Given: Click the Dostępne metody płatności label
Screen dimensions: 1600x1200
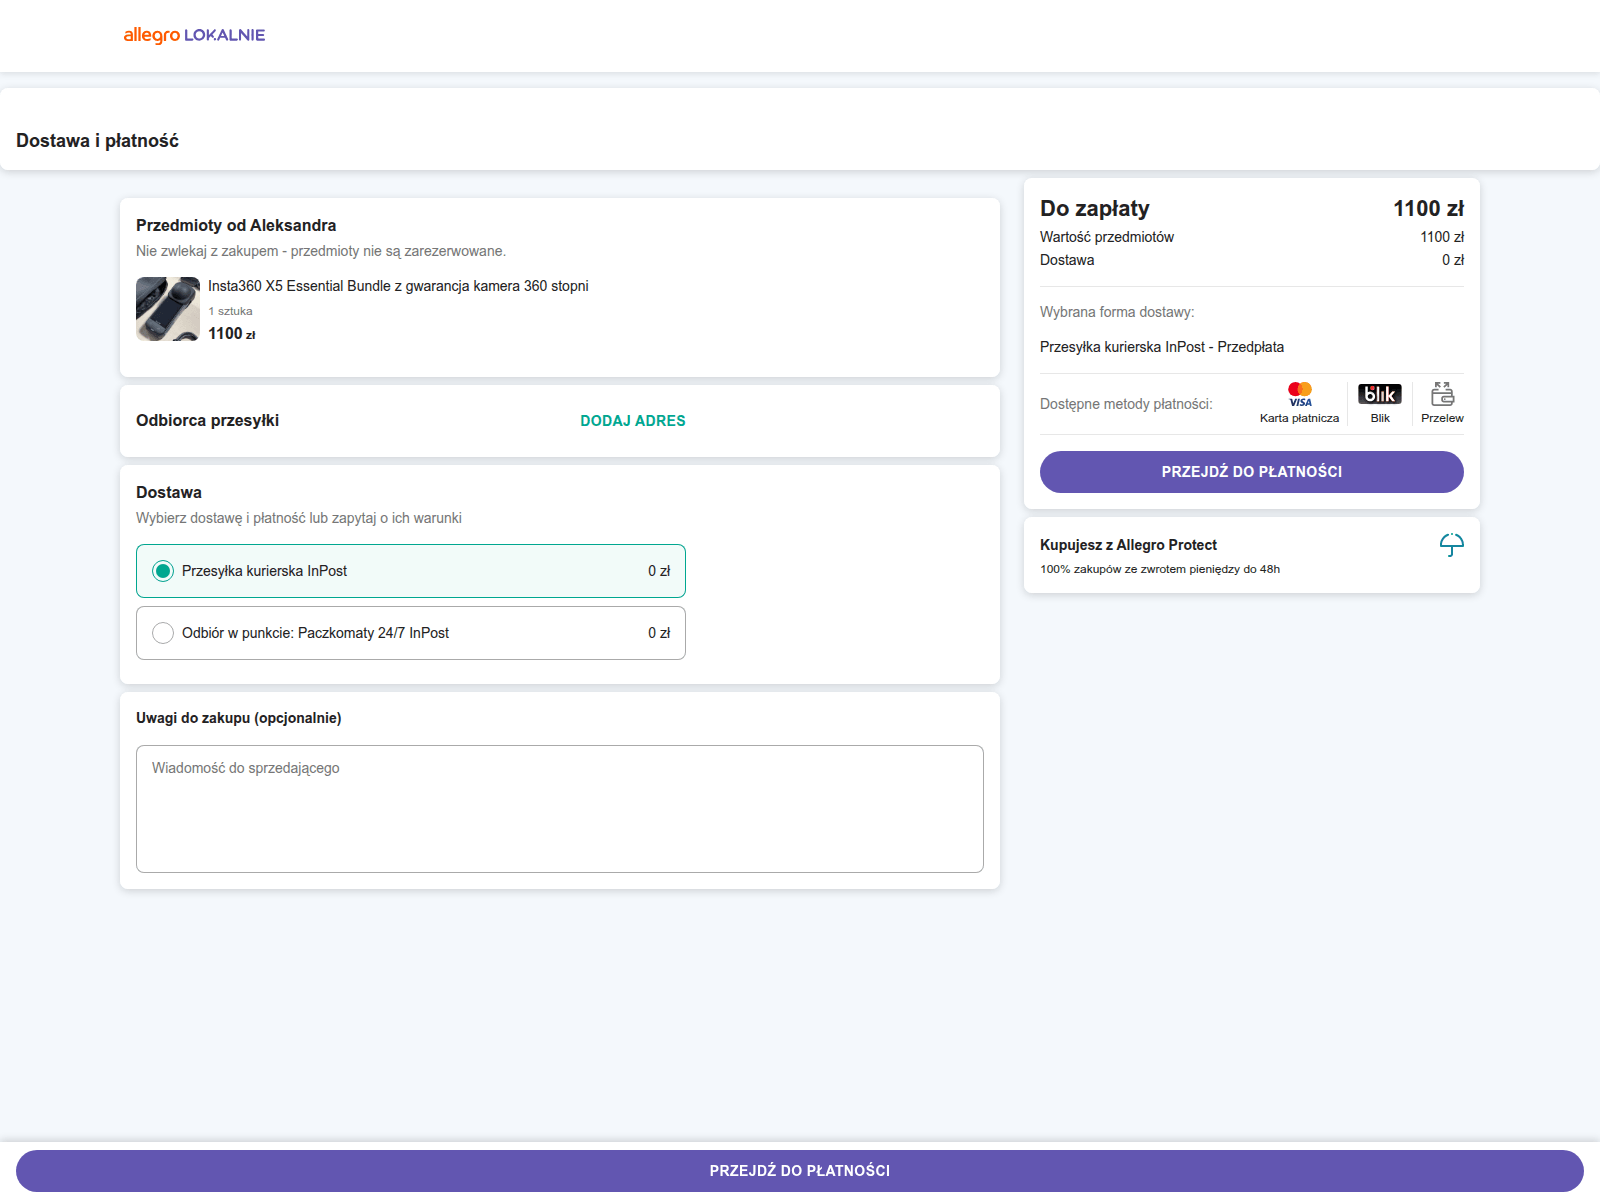Looking at the screenshot, I should pyautogui.click(x=1126, y=404).
